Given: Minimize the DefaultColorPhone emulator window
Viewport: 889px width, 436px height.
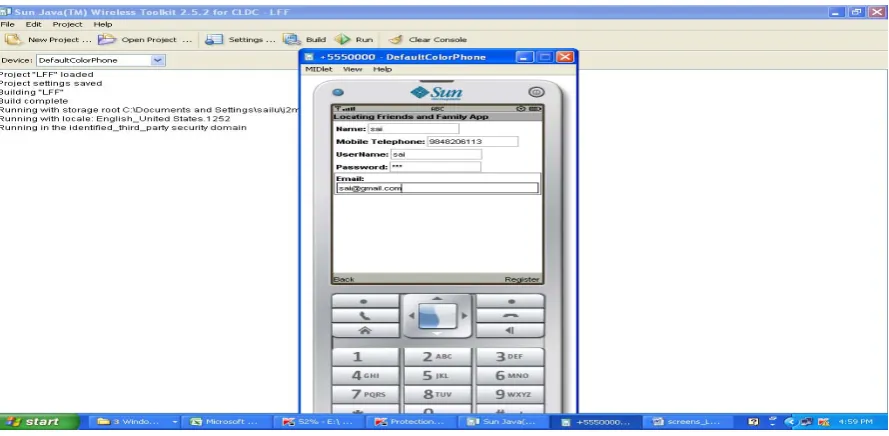Looking at the screenshot, I should (525, 57).
